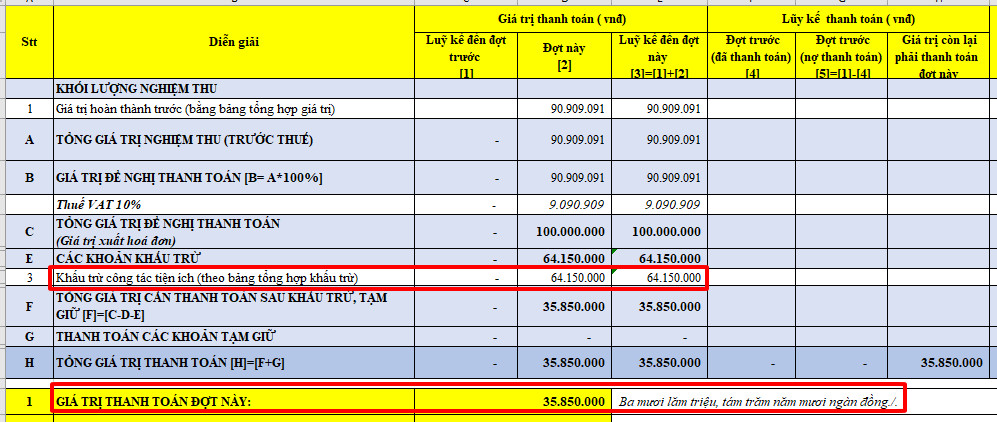Screen dimensions: 997x422
Task: Select the 'Diễn giải' header cell
Action: pyautogui.click(x=234, y=43)
